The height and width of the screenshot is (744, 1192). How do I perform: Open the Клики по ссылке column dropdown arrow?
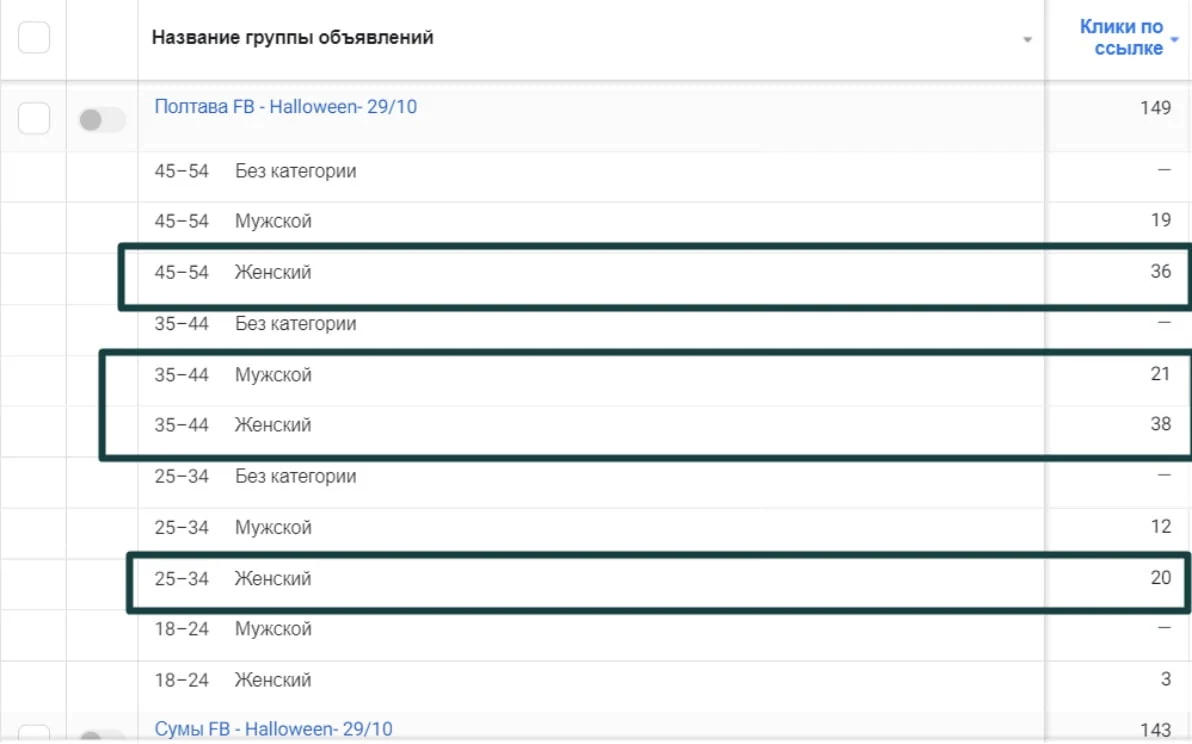click(1175, 39)
